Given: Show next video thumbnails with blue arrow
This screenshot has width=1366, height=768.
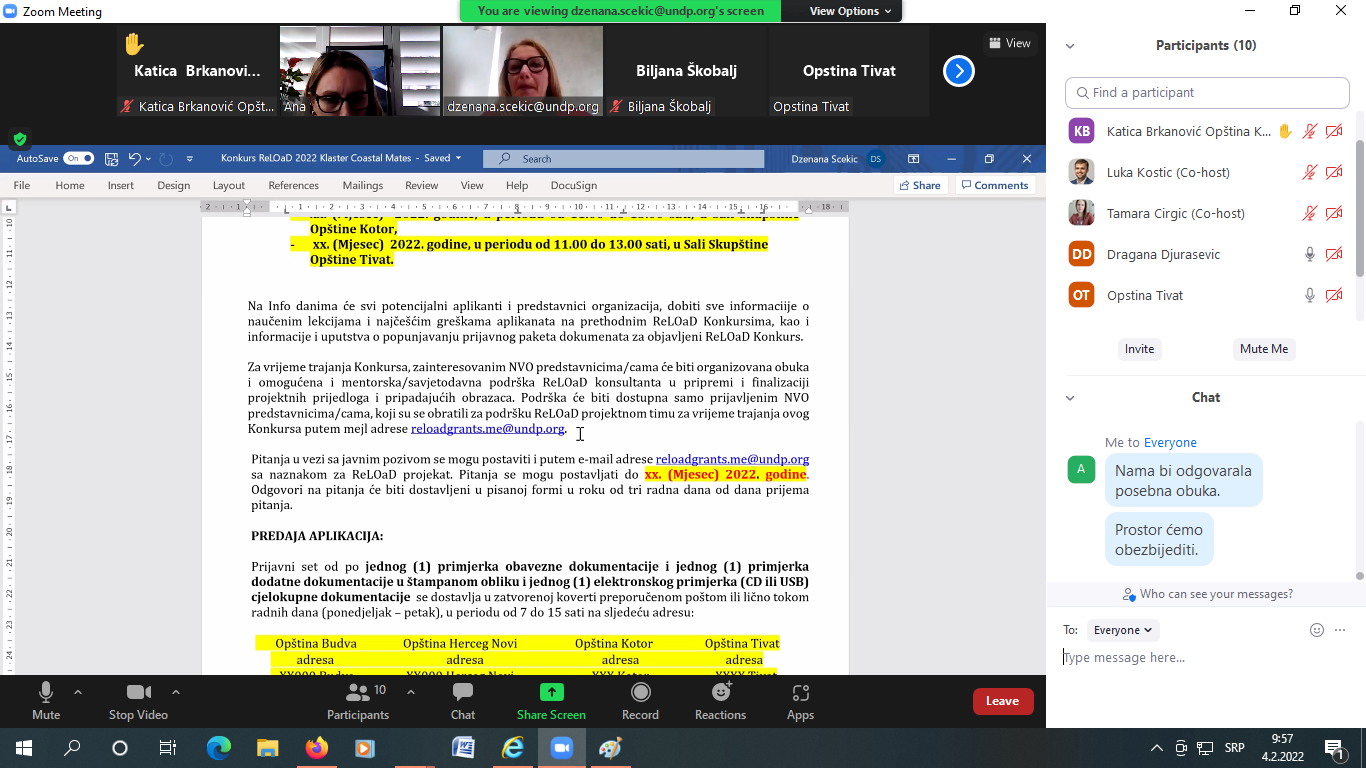Looking at the screenshot, I should (x=959, y=71).
